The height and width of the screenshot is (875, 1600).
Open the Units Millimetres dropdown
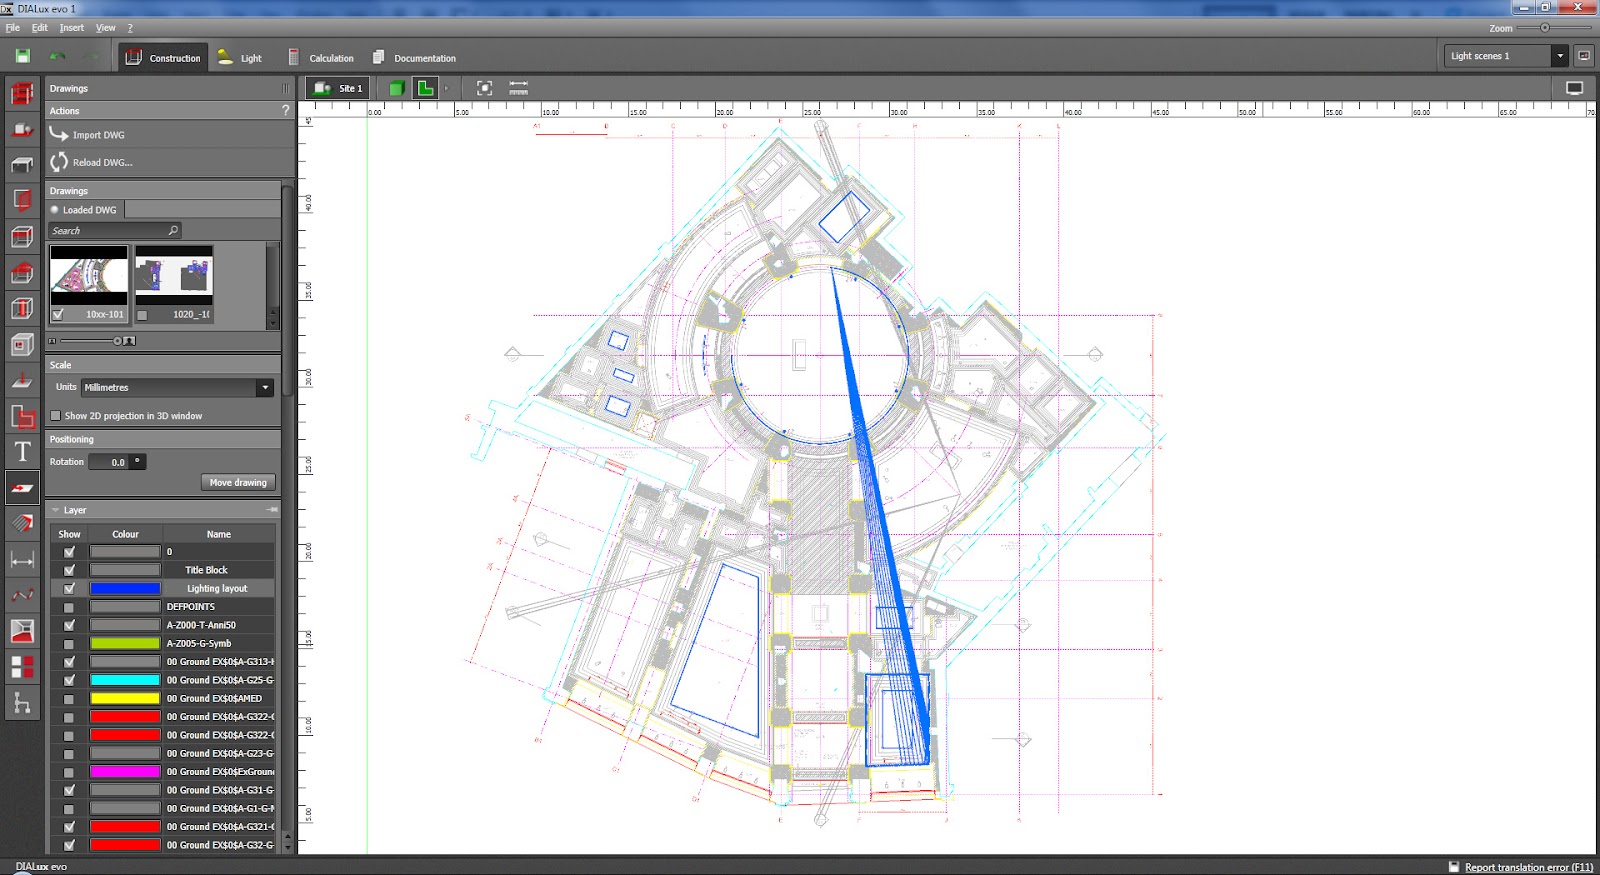click(x=265, y=388)
